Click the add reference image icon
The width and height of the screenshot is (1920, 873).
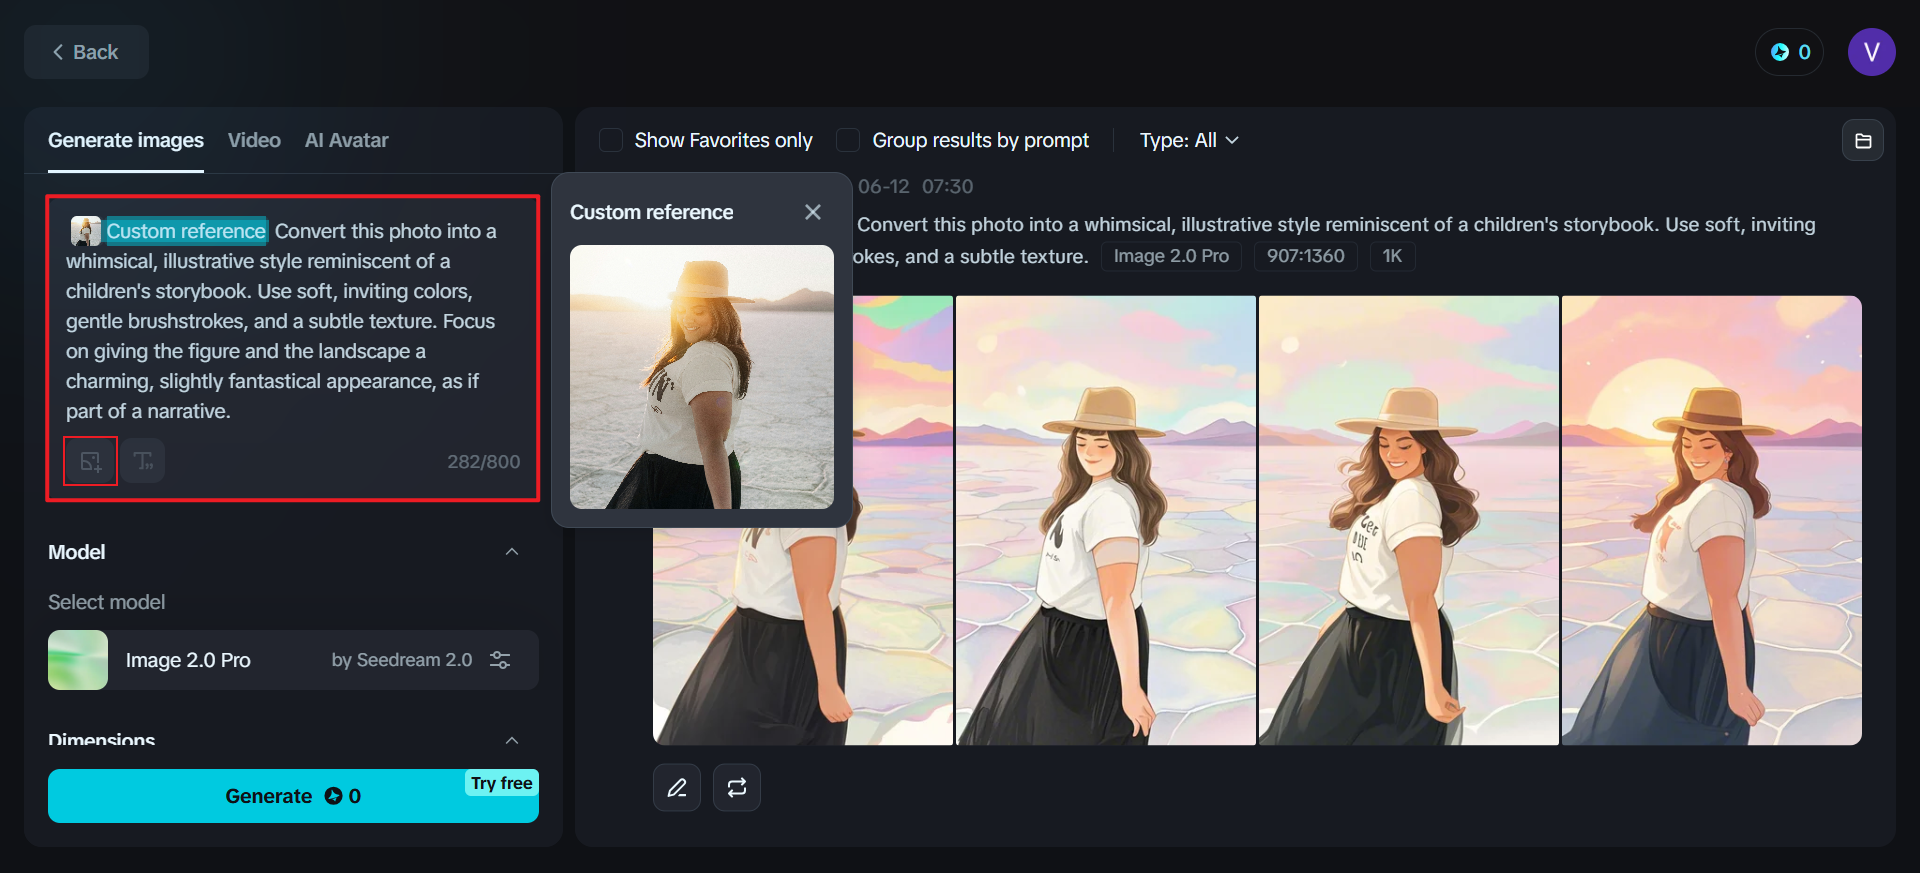coord(91,461)
